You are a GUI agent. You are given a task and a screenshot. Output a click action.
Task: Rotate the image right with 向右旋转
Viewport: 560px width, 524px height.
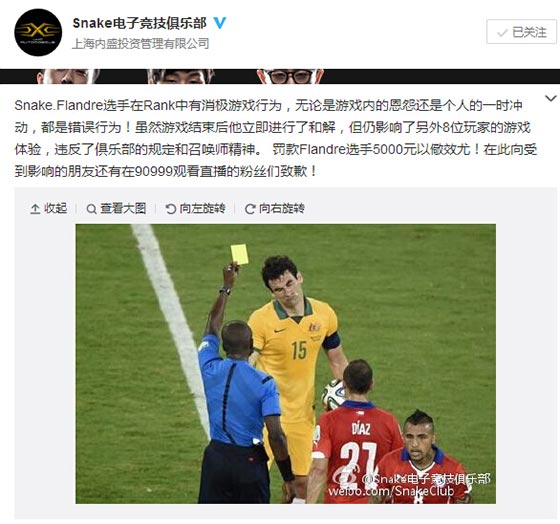275,208
